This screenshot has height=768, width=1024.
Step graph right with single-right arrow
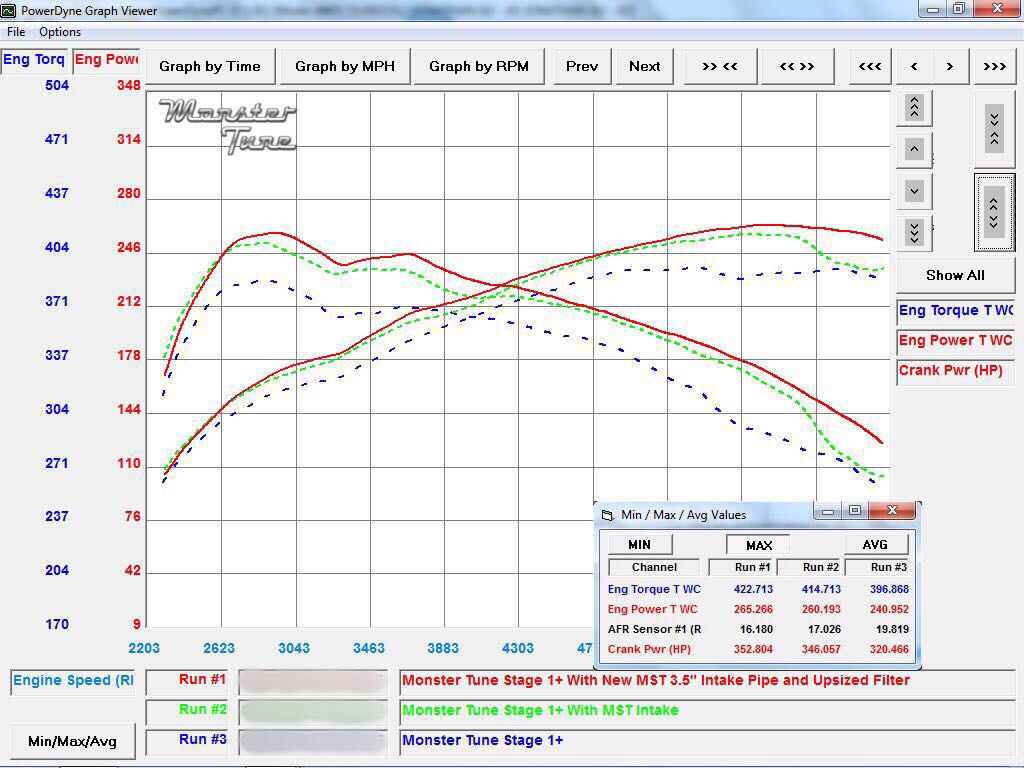coord(950,66)
